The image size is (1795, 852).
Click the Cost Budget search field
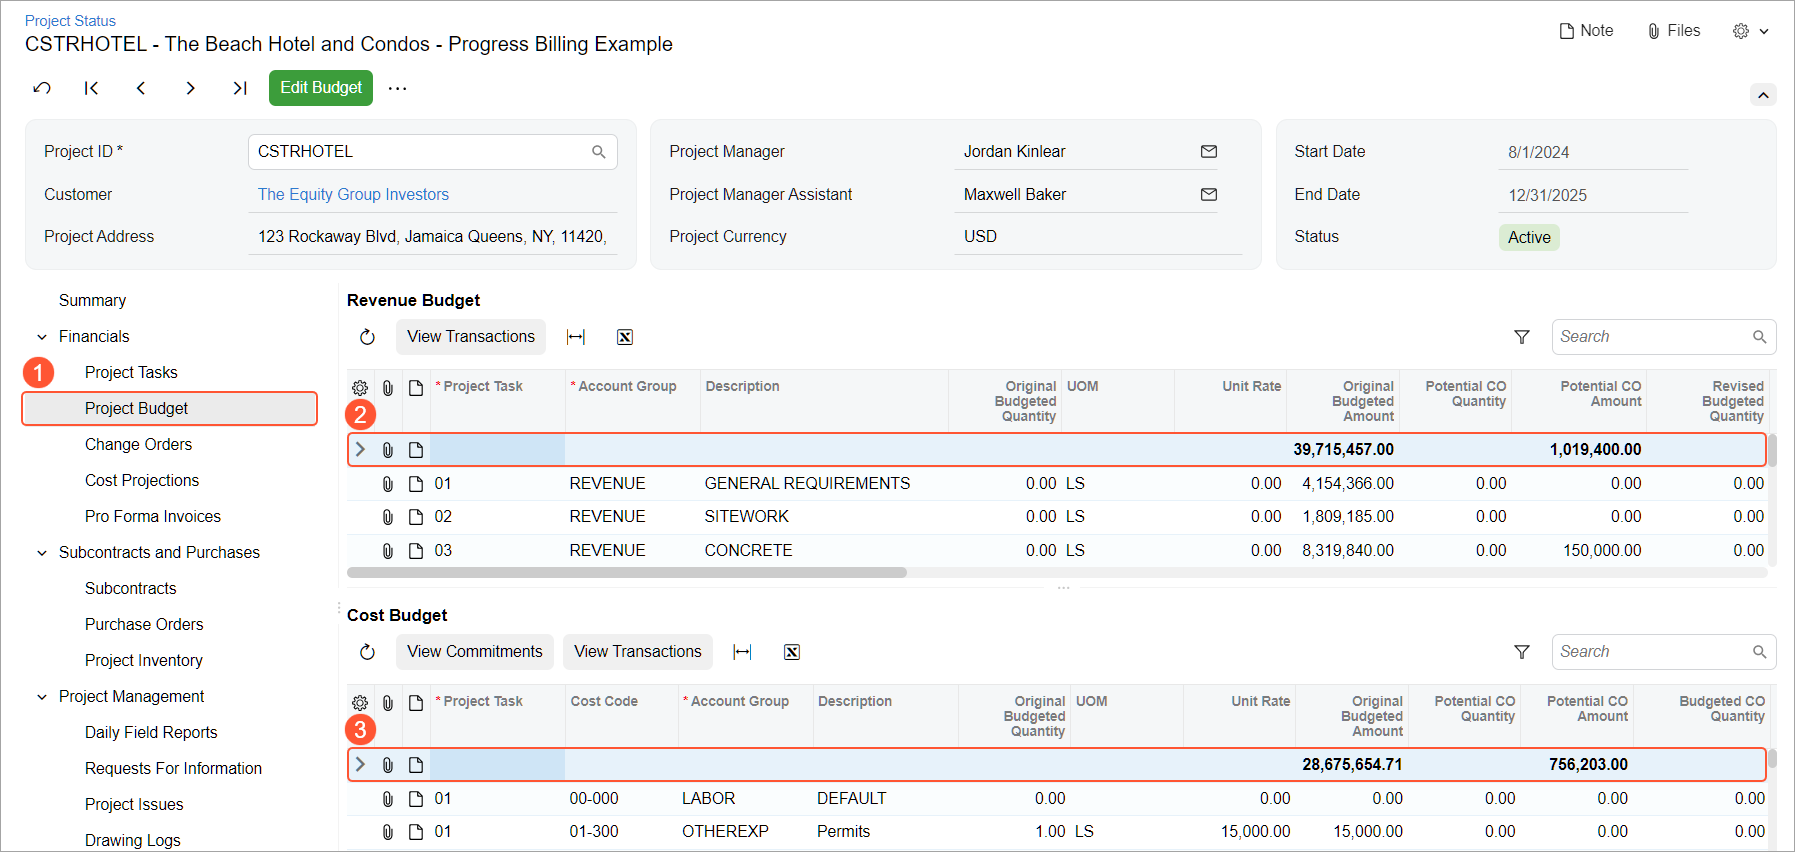(x=1652, y=652)
